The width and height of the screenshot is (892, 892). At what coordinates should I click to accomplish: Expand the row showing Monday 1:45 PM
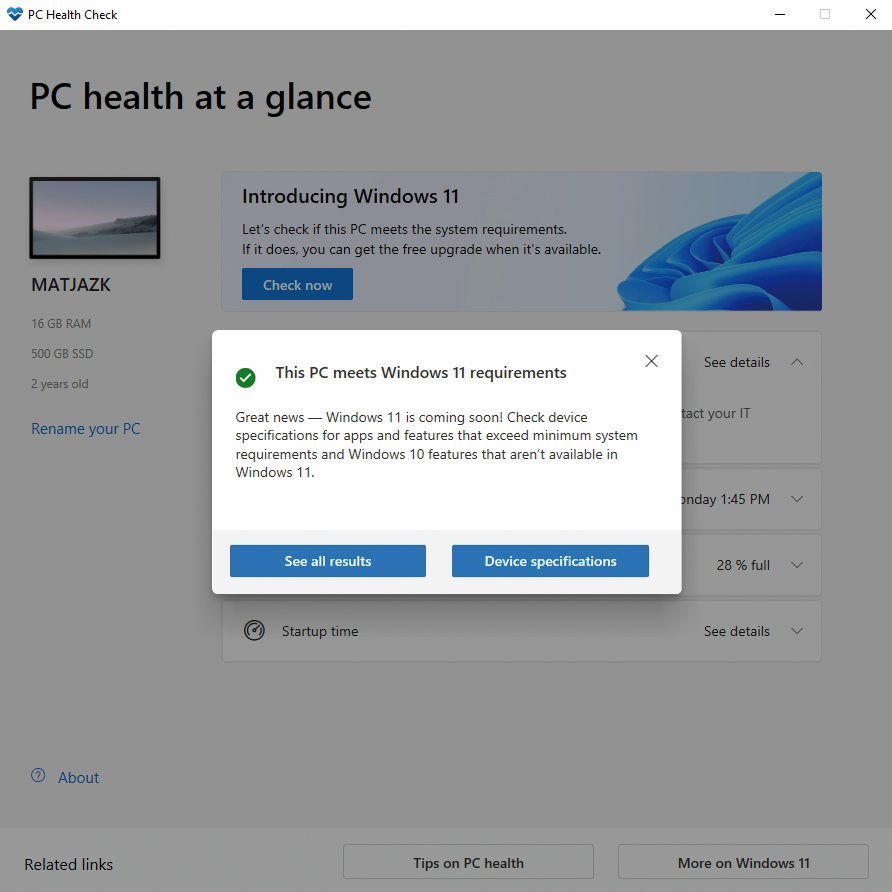coord(796,499)
